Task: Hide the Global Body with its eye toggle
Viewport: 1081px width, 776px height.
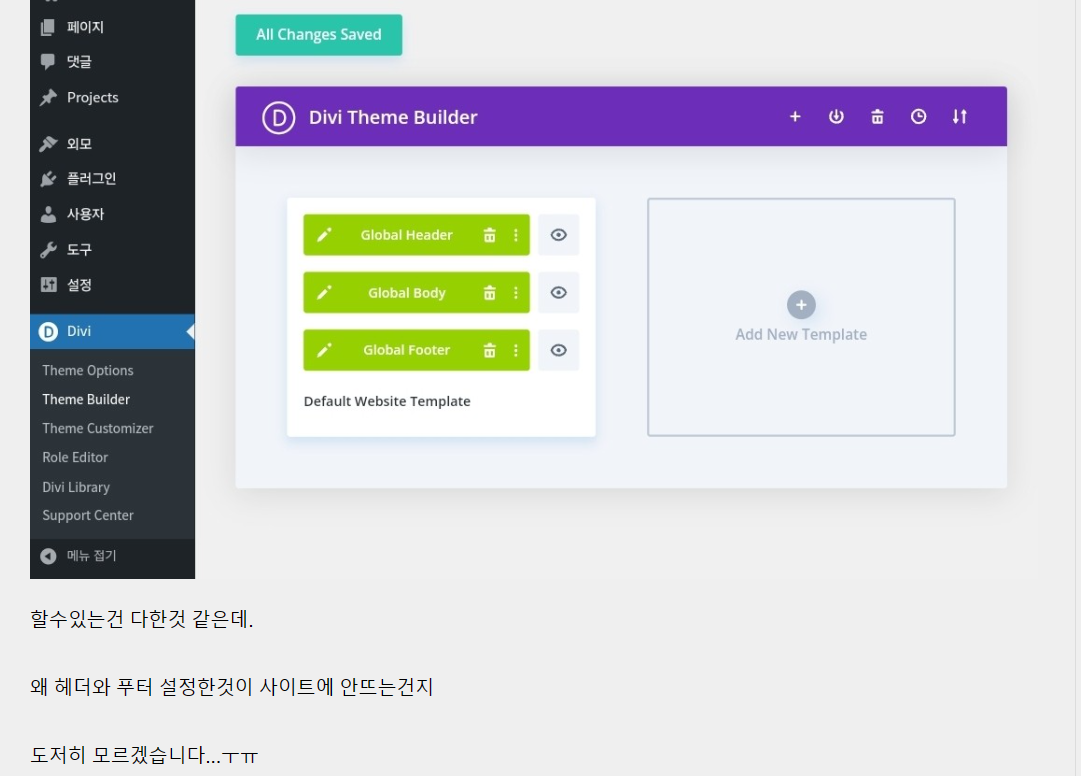Action: click(558, 292)
